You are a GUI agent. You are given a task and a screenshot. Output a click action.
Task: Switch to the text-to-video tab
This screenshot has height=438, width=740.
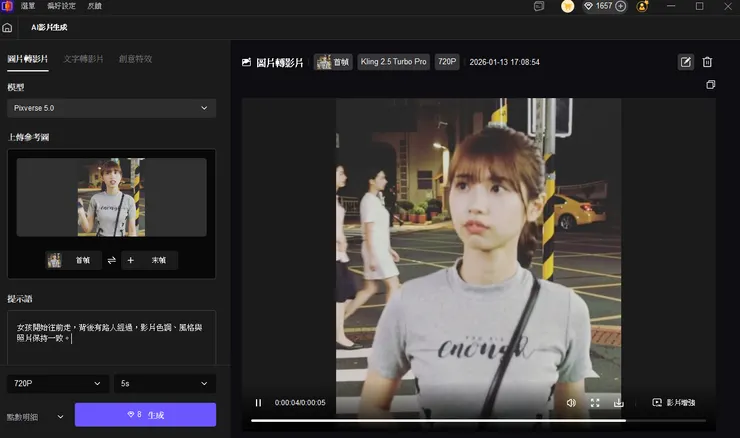click(x=83, y=59)
